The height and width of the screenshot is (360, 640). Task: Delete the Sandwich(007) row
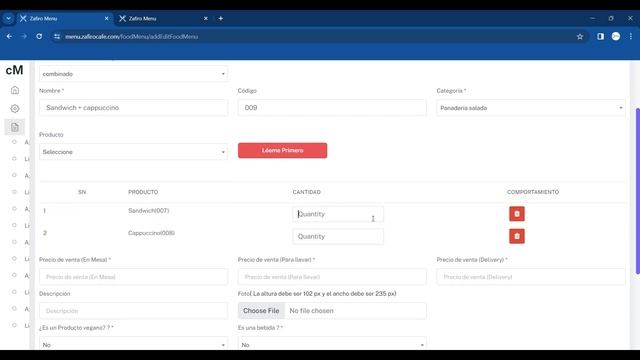(517, 213)
